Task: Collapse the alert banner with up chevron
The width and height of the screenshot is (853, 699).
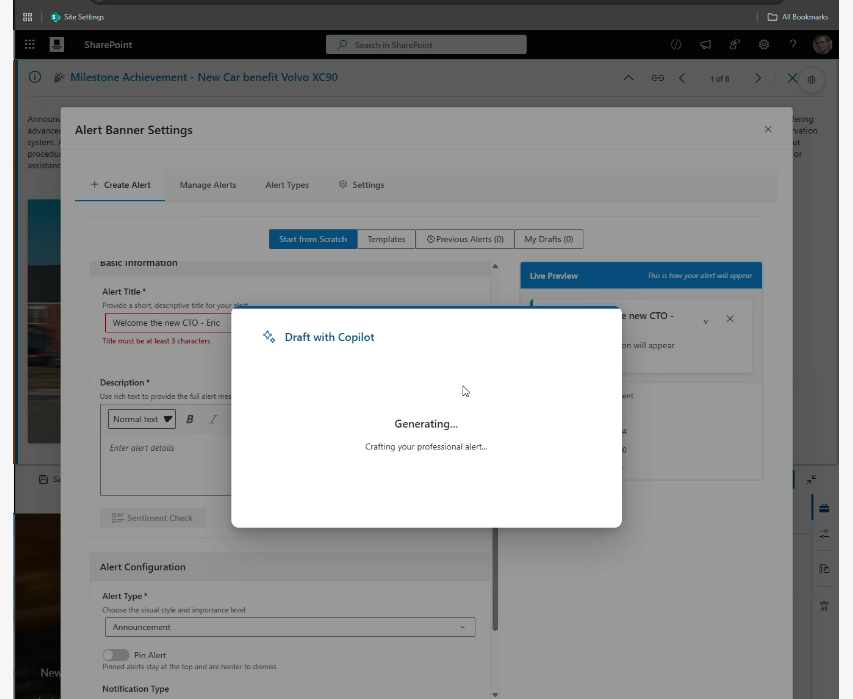Action: pos(628,78)
